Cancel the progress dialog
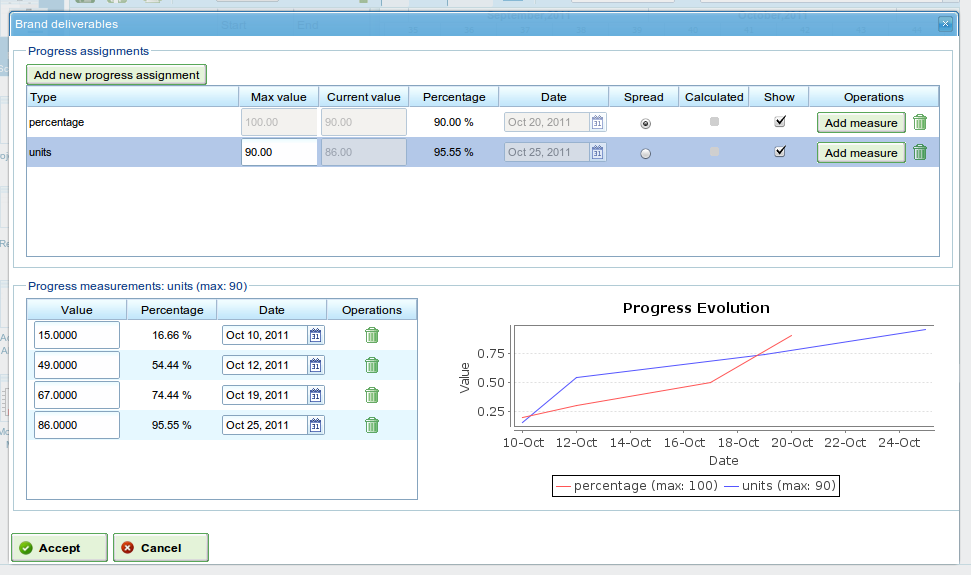The width and height of the screenshot is (971, 575). 161,548
